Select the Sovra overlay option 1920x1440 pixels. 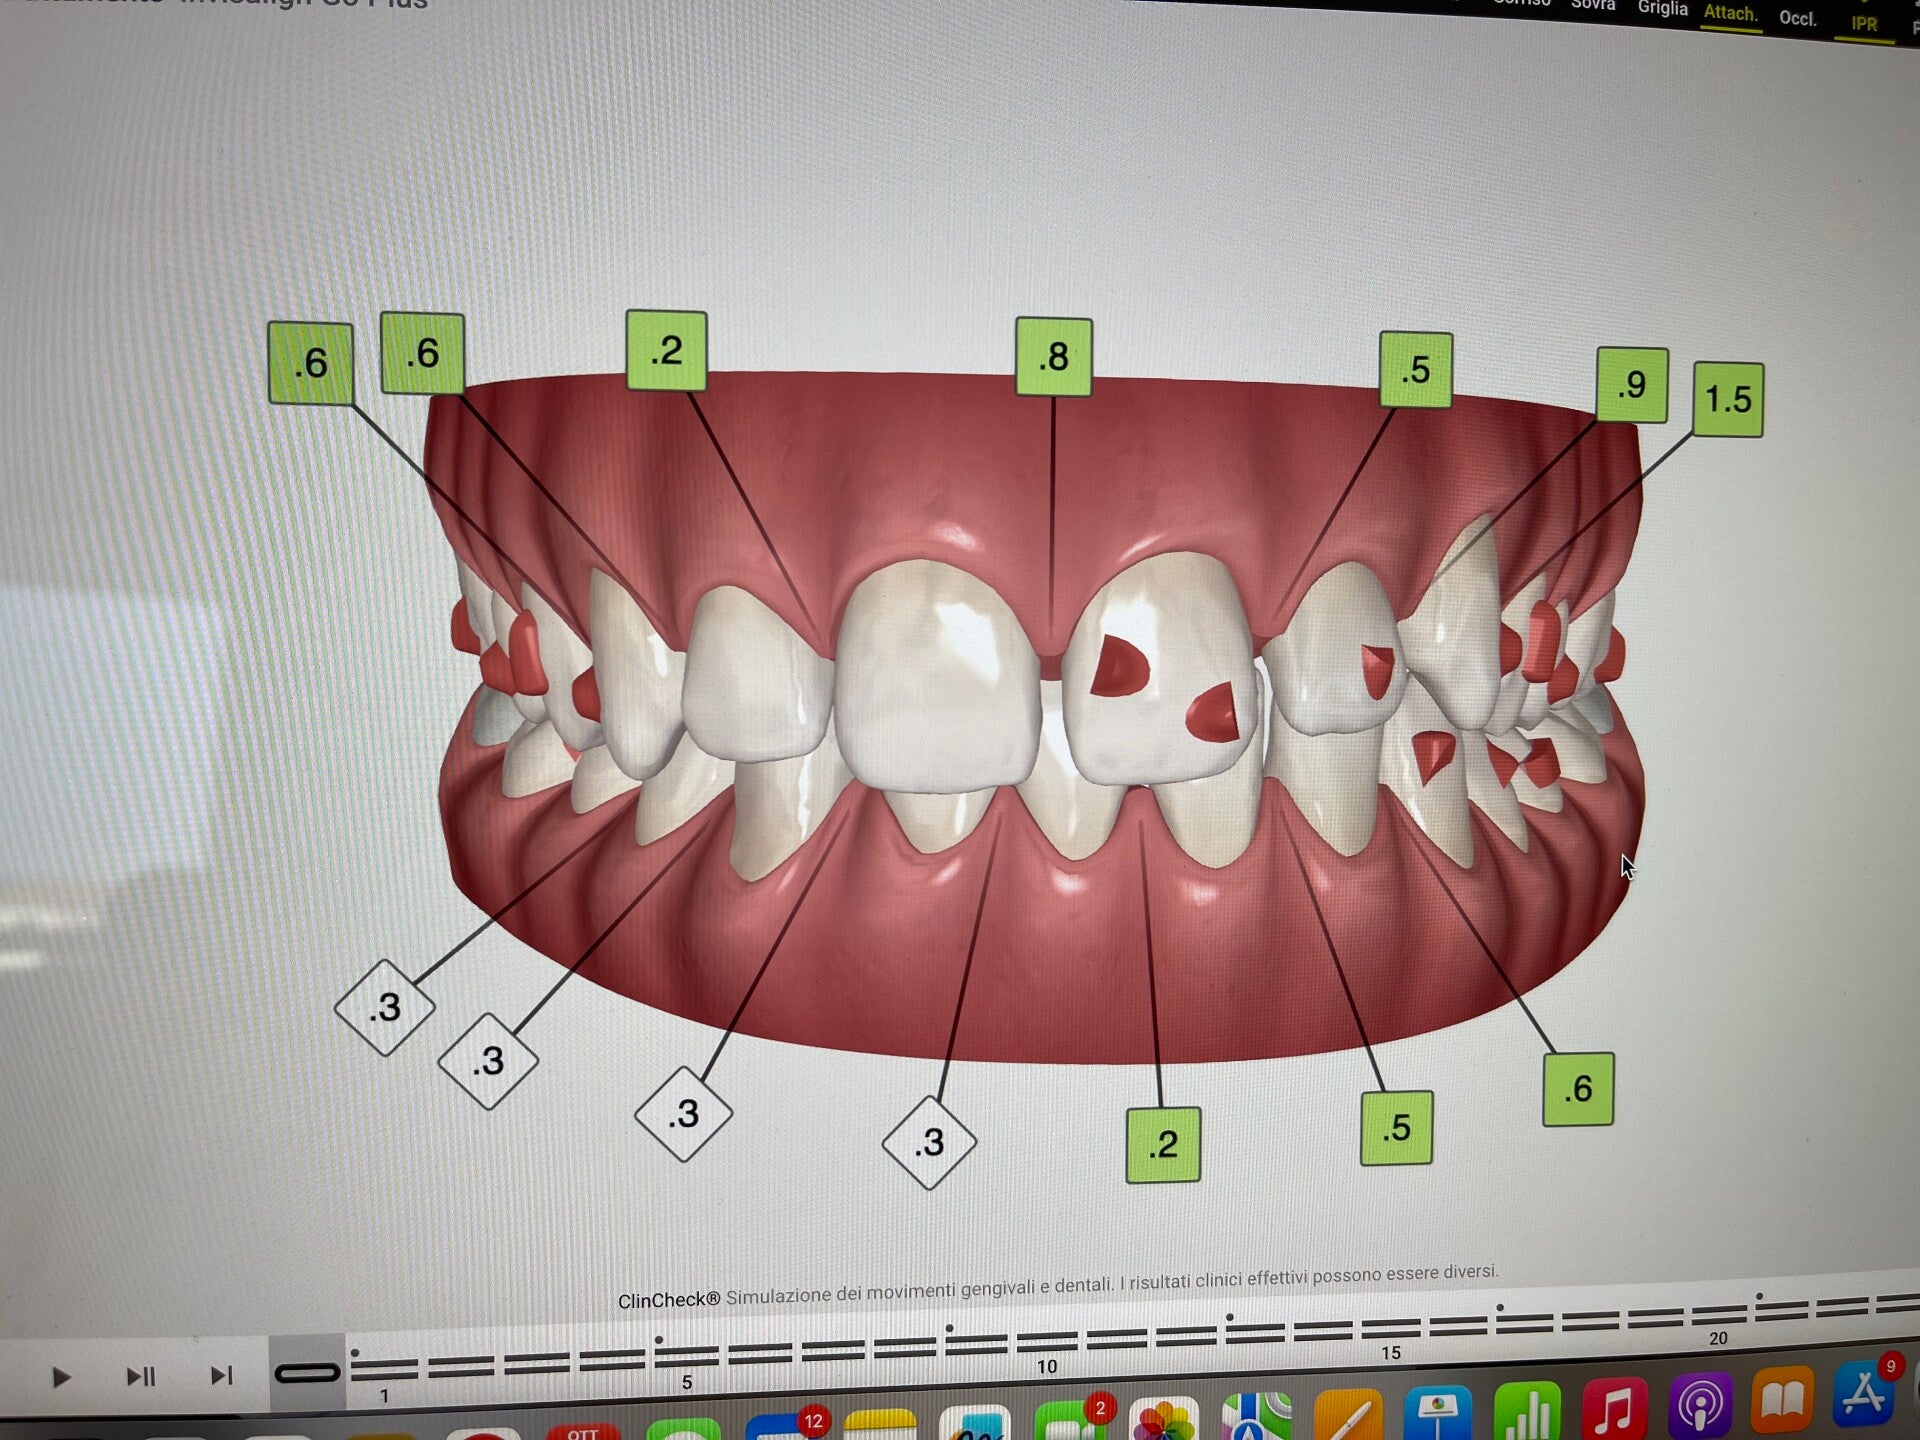1592,5
